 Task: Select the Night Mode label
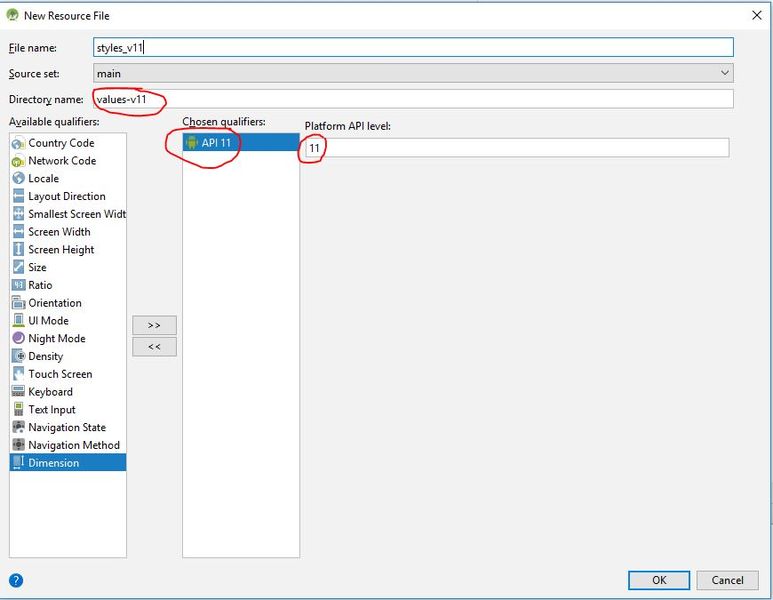[57, 338]
